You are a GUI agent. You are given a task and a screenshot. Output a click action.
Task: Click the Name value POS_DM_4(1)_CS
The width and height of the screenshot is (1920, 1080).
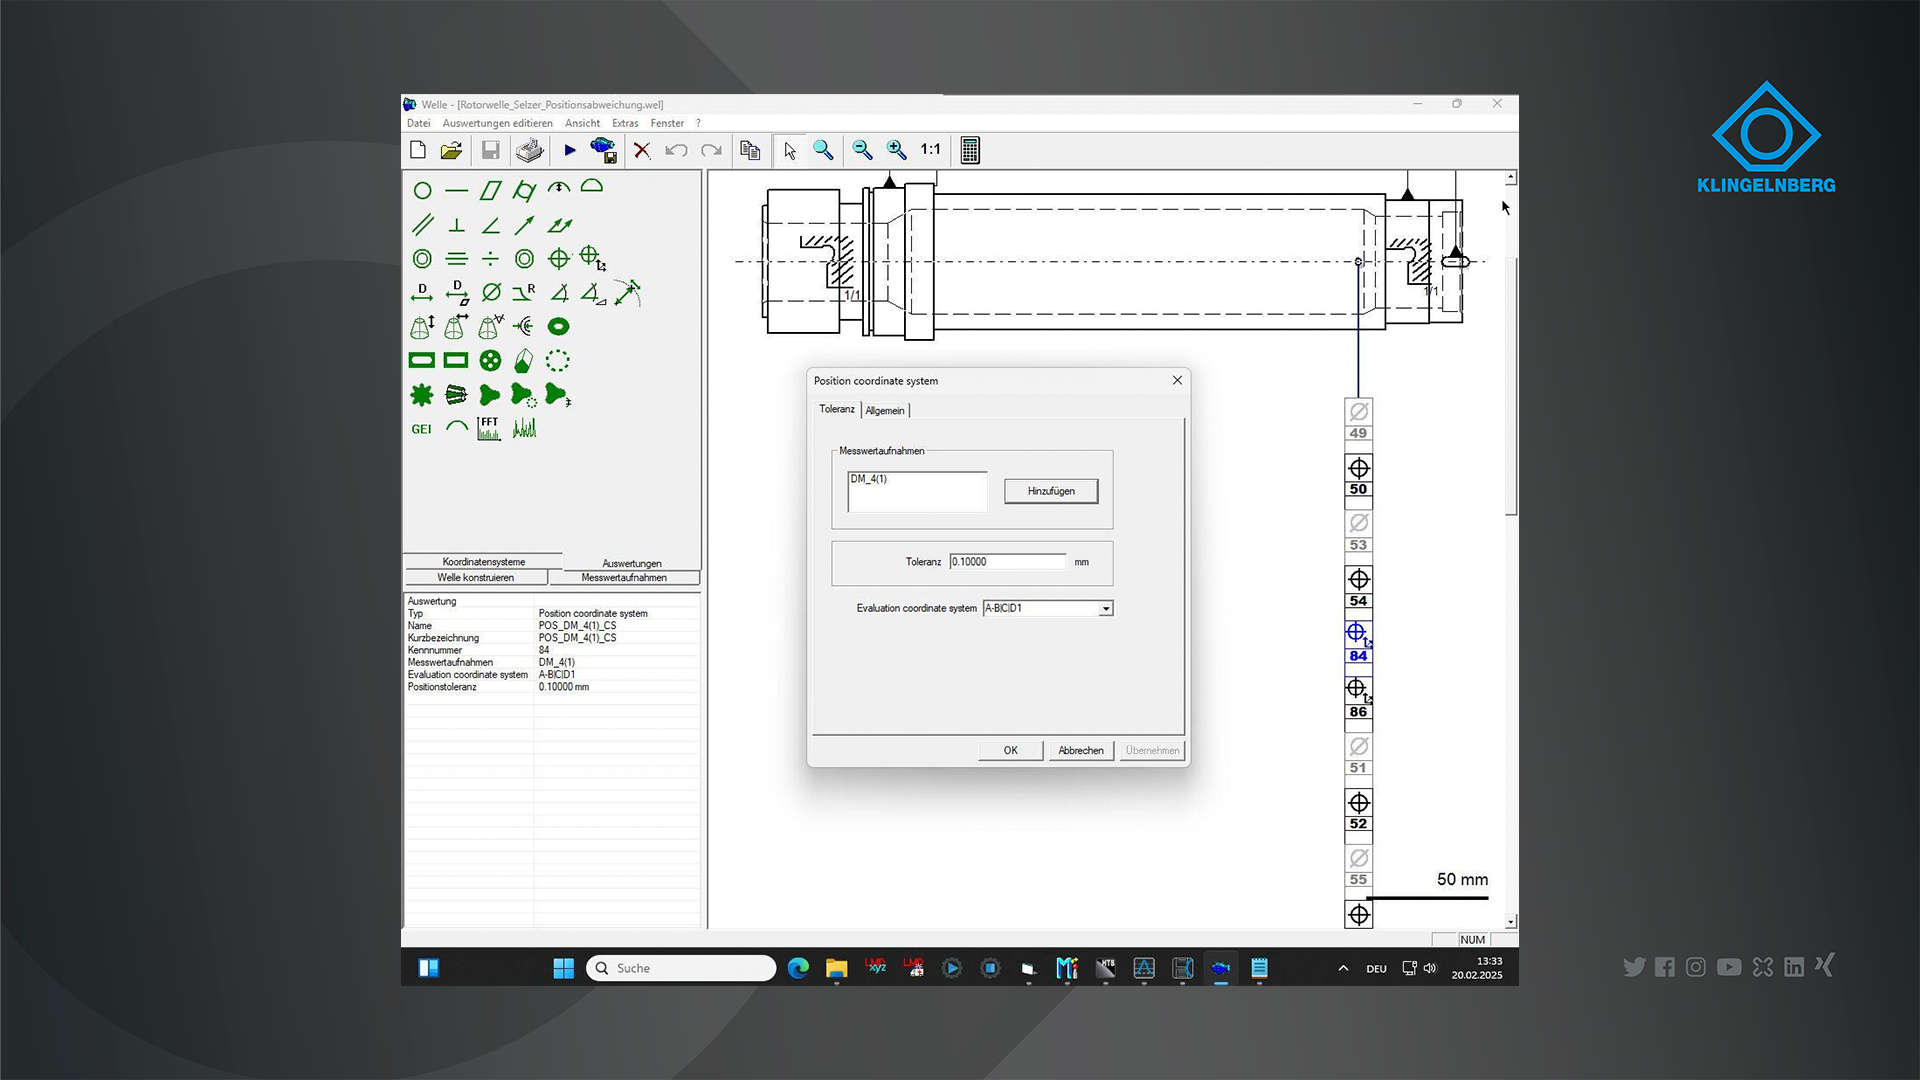tap(577, 626)
